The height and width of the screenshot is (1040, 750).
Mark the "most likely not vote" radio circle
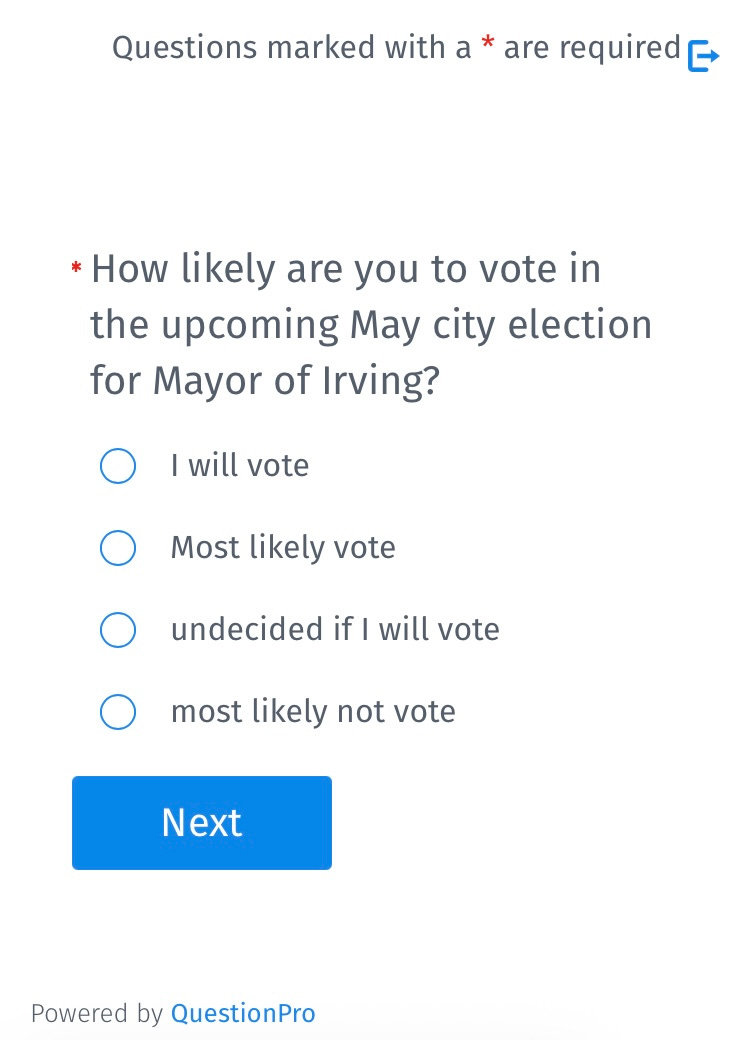pos(118,712)
